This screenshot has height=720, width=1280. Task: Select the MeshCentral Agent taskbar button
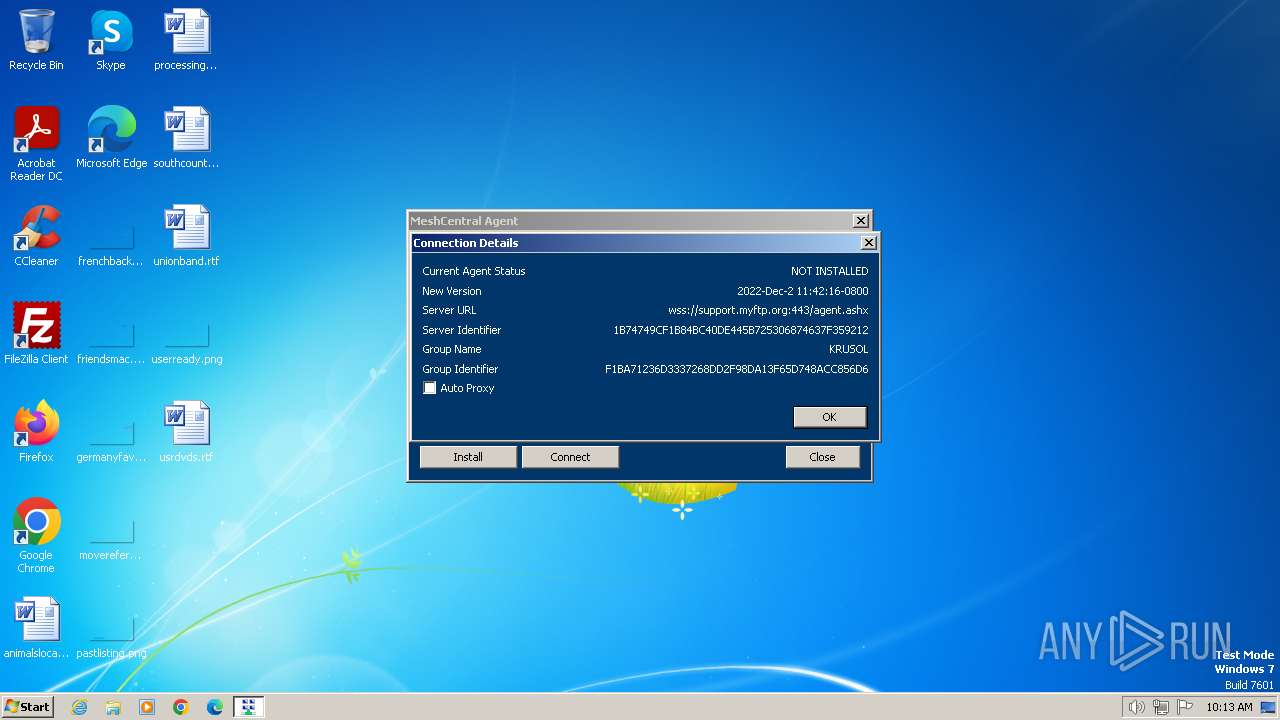[248, 707]
